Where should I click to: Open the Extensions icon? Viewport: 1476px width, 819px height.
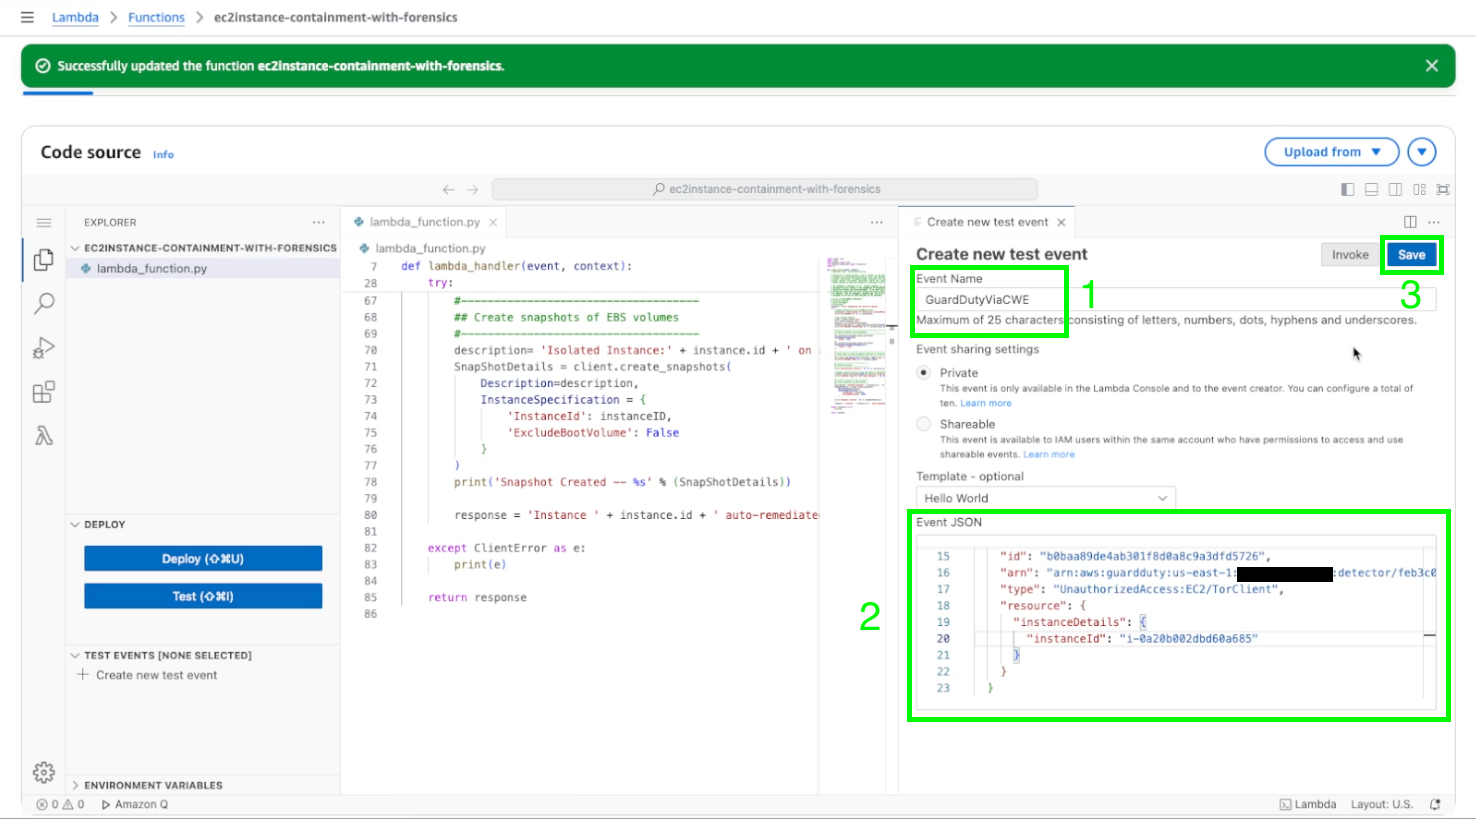43,392
